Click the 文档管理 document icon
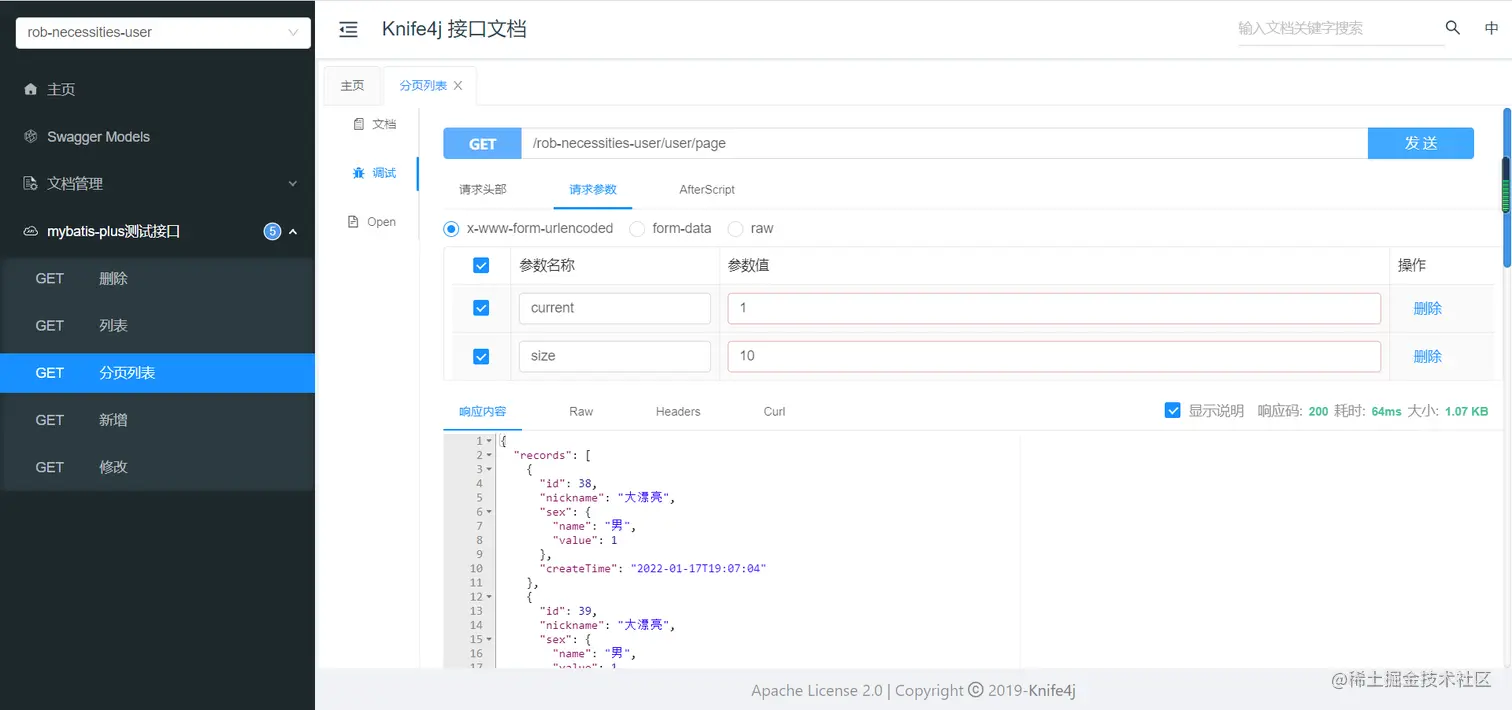Viewport: 1512px width, 710px height. [x=30, y=183]
